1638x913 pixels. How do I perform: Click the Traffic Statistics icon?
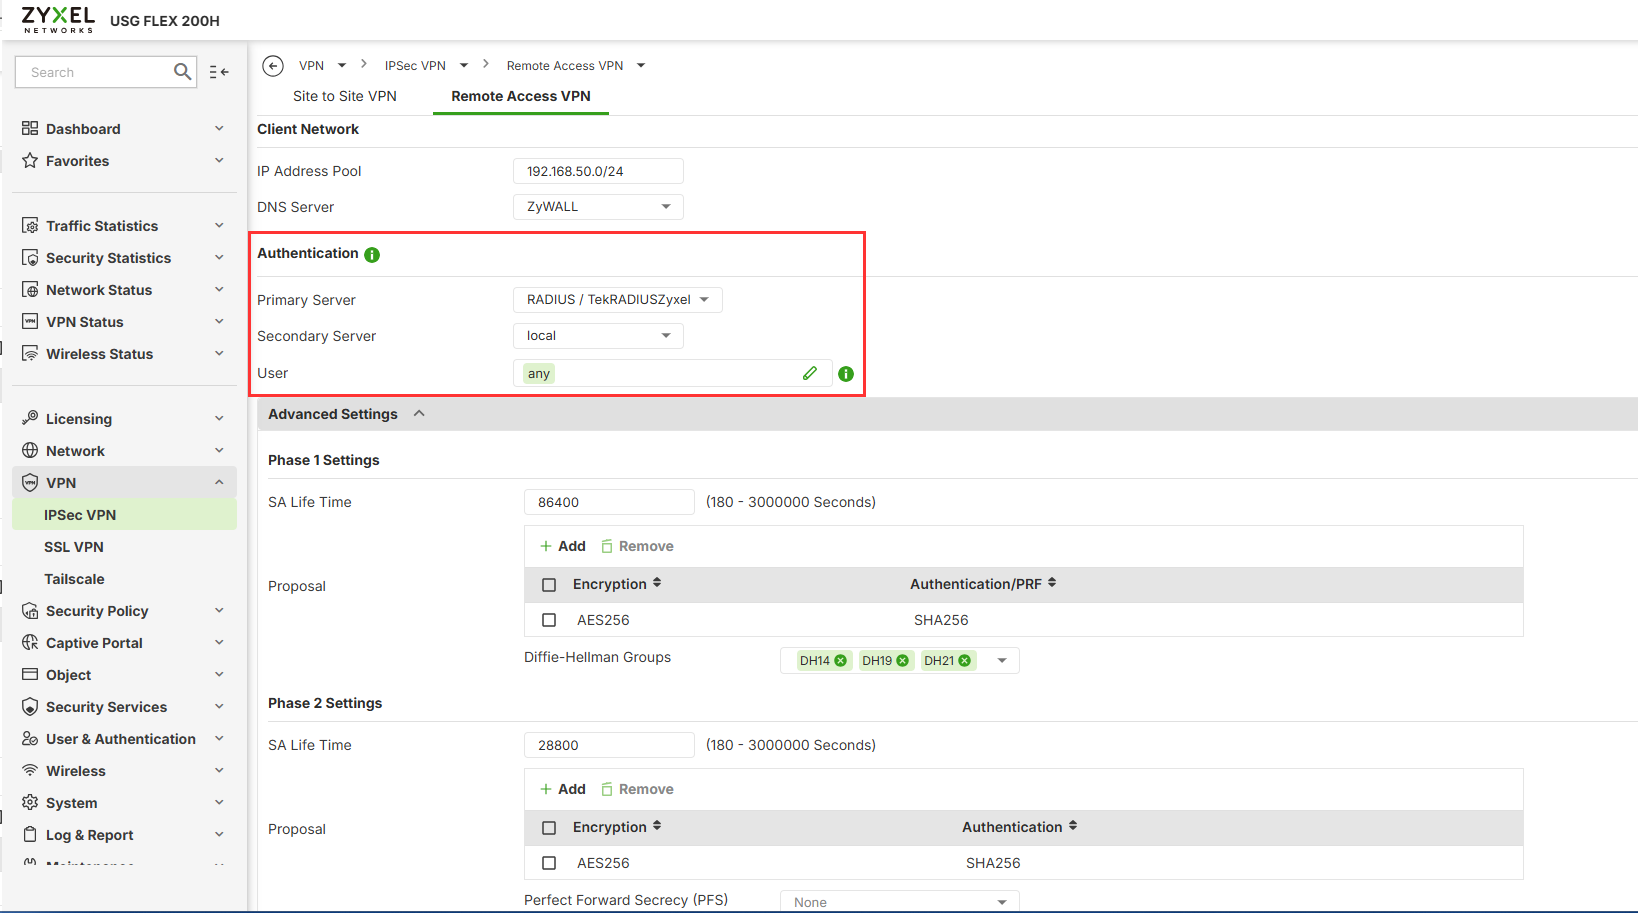[x=30, y=226]
